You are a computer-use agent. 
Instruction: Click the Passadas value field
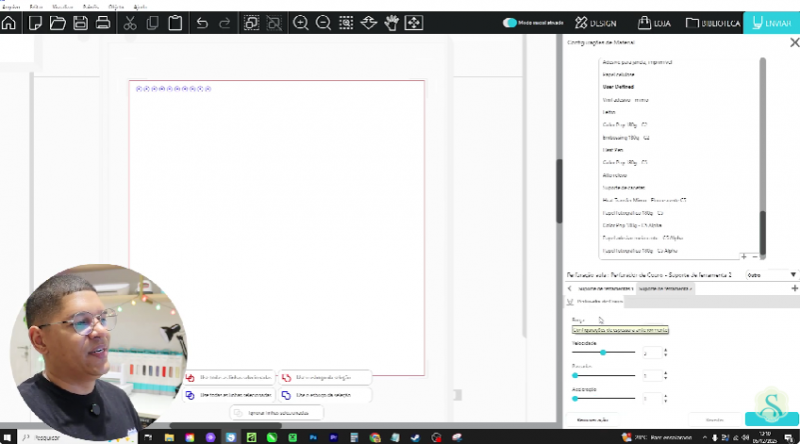pos(652,376)
